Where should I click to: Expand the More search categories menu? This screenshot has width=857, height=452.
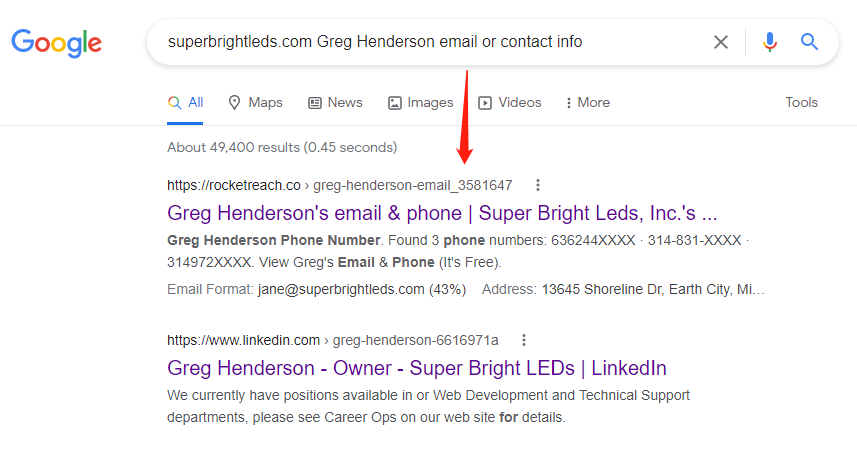[588, 103]
